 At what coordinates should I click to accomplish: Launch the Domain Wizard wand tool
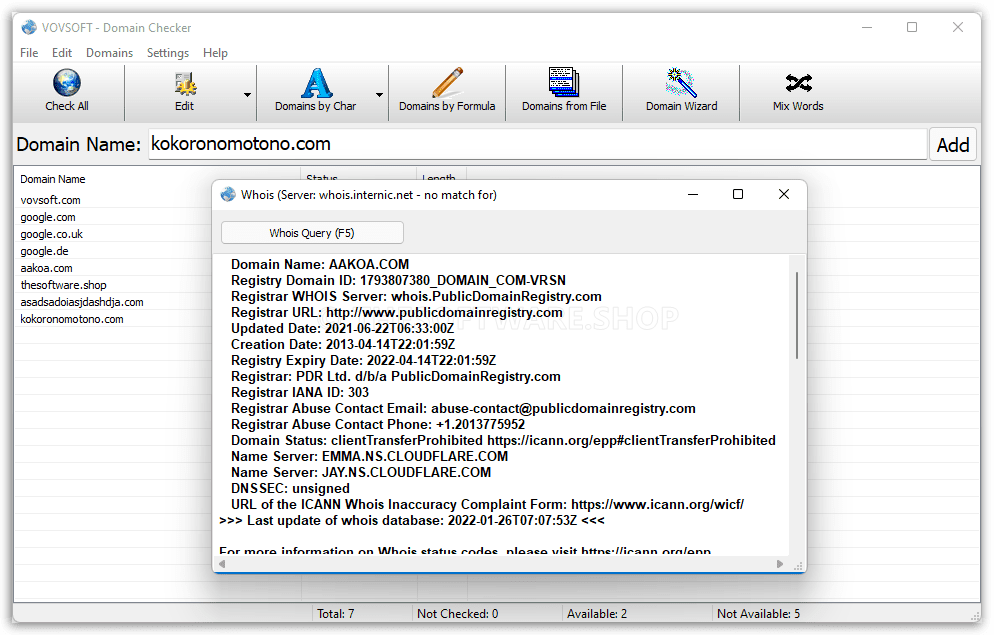(681, 91)
